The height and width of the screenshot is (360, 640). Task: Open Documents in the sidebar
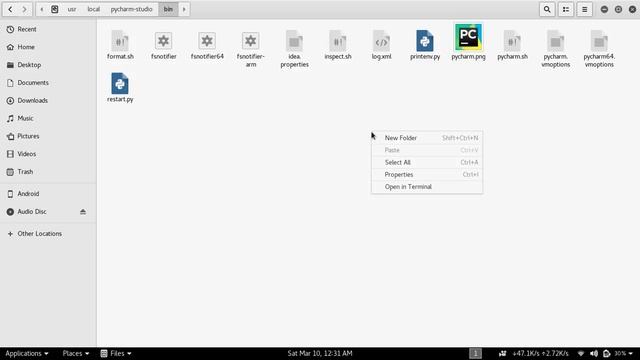point(48,83)
